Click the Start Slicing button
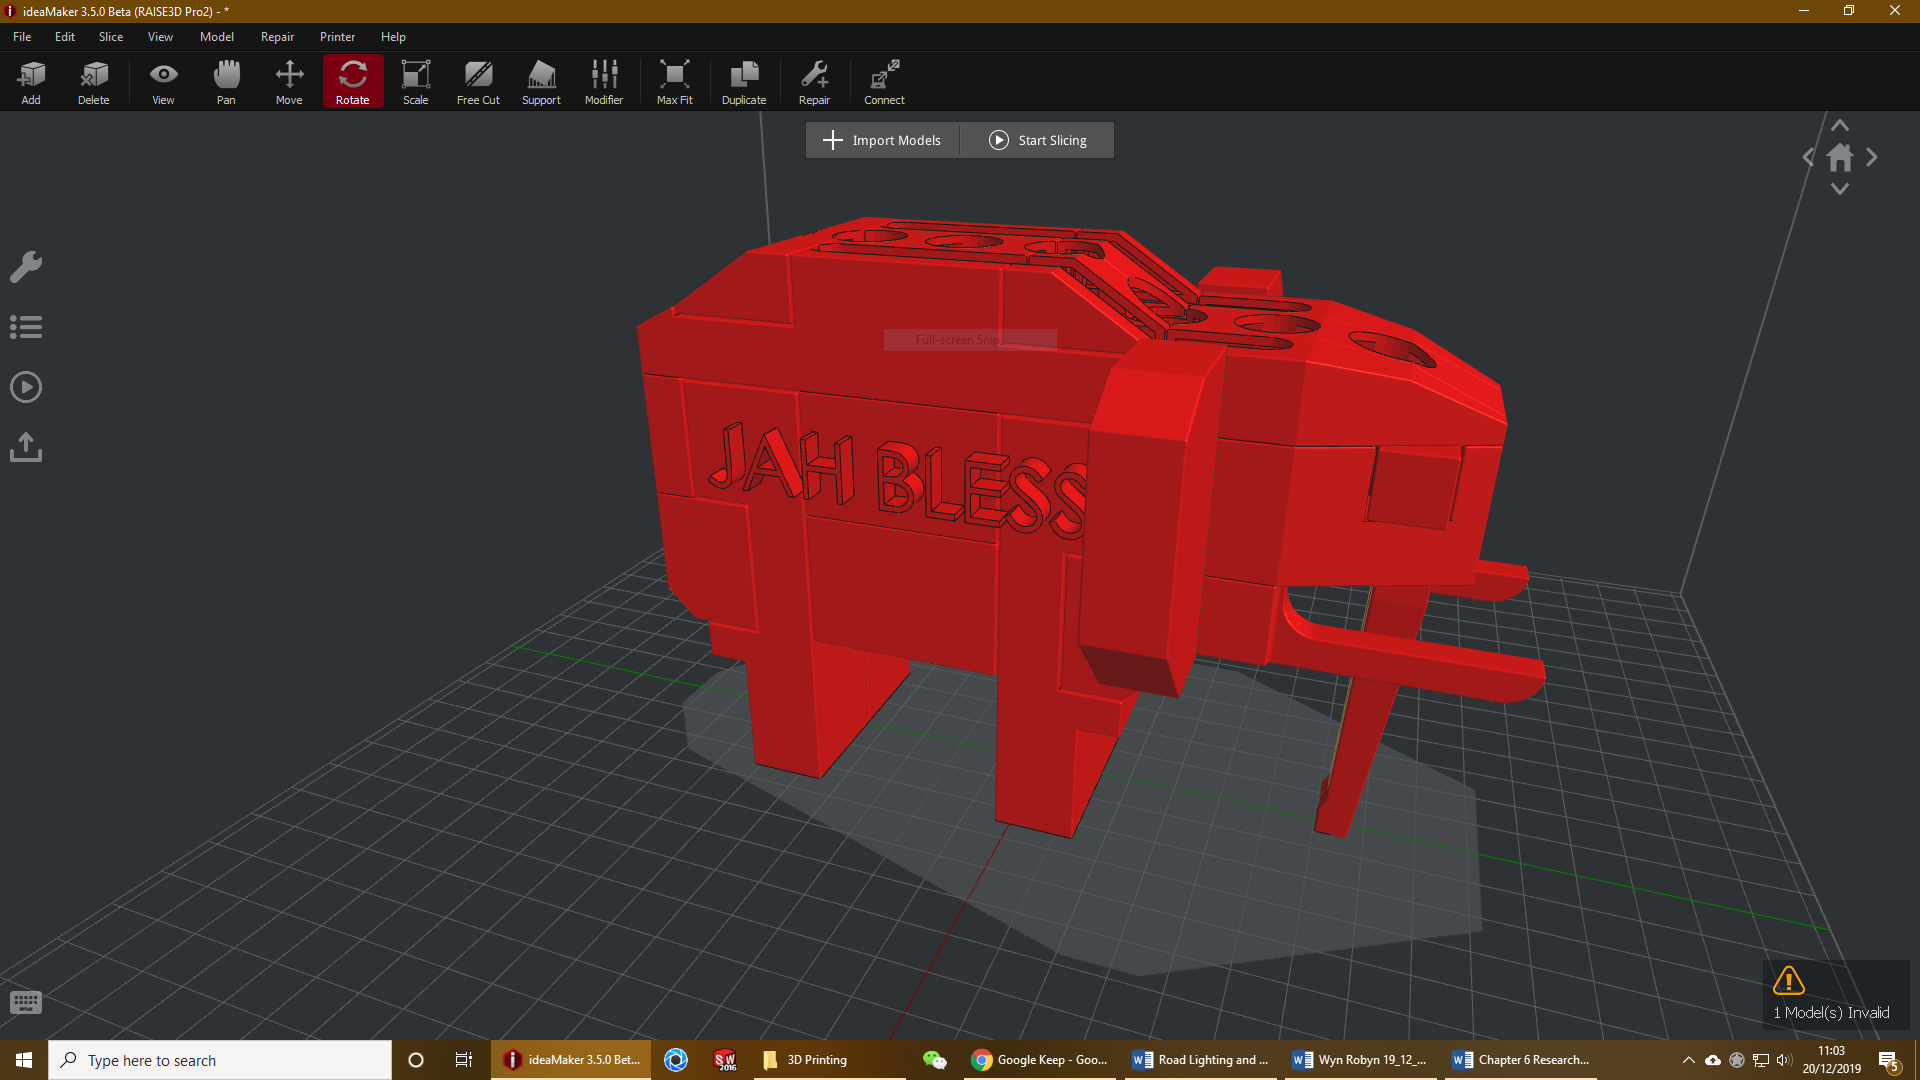Image resolution: width=1920 pixels, height=1080 pixels. point(1037,140)
